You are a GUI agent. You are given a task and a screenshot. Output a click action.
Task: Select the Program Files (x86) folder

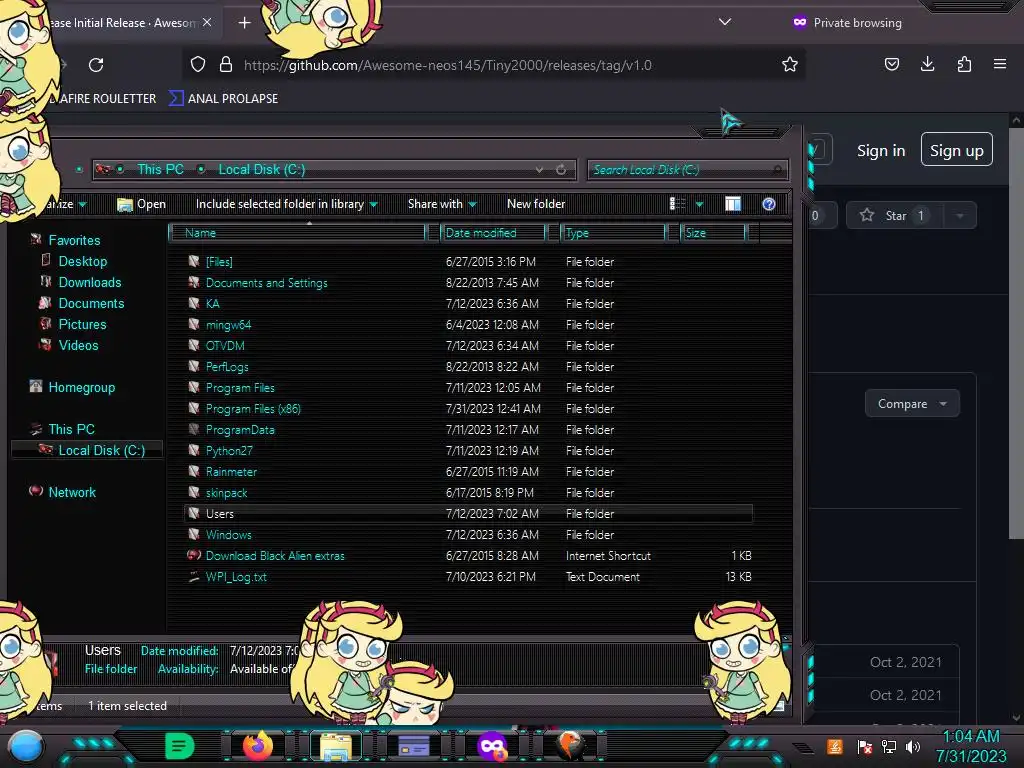(253, 409)
